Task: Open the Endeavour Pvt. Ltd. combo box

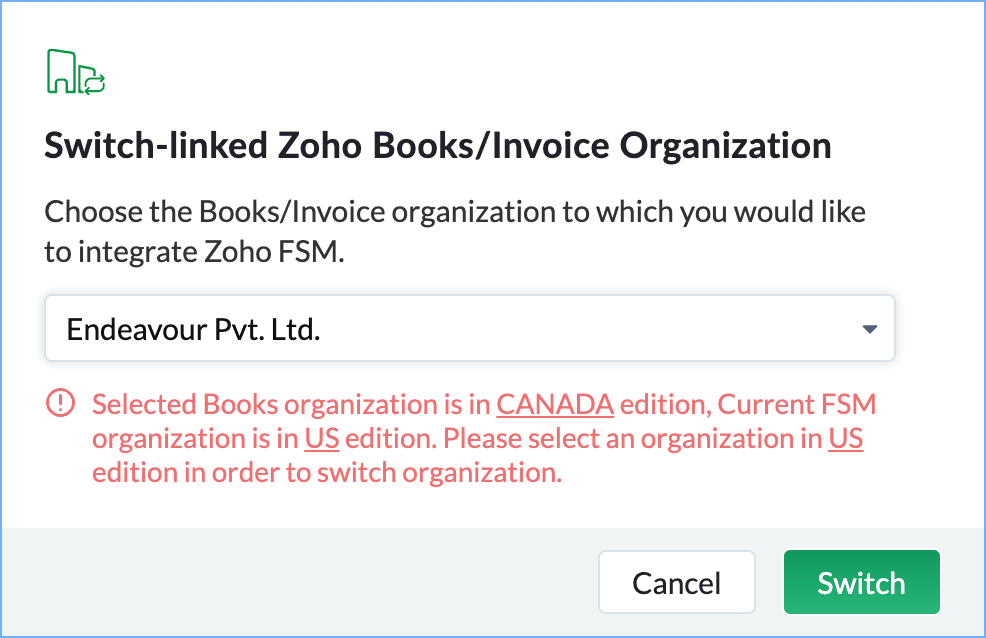Action: (469, 328)
